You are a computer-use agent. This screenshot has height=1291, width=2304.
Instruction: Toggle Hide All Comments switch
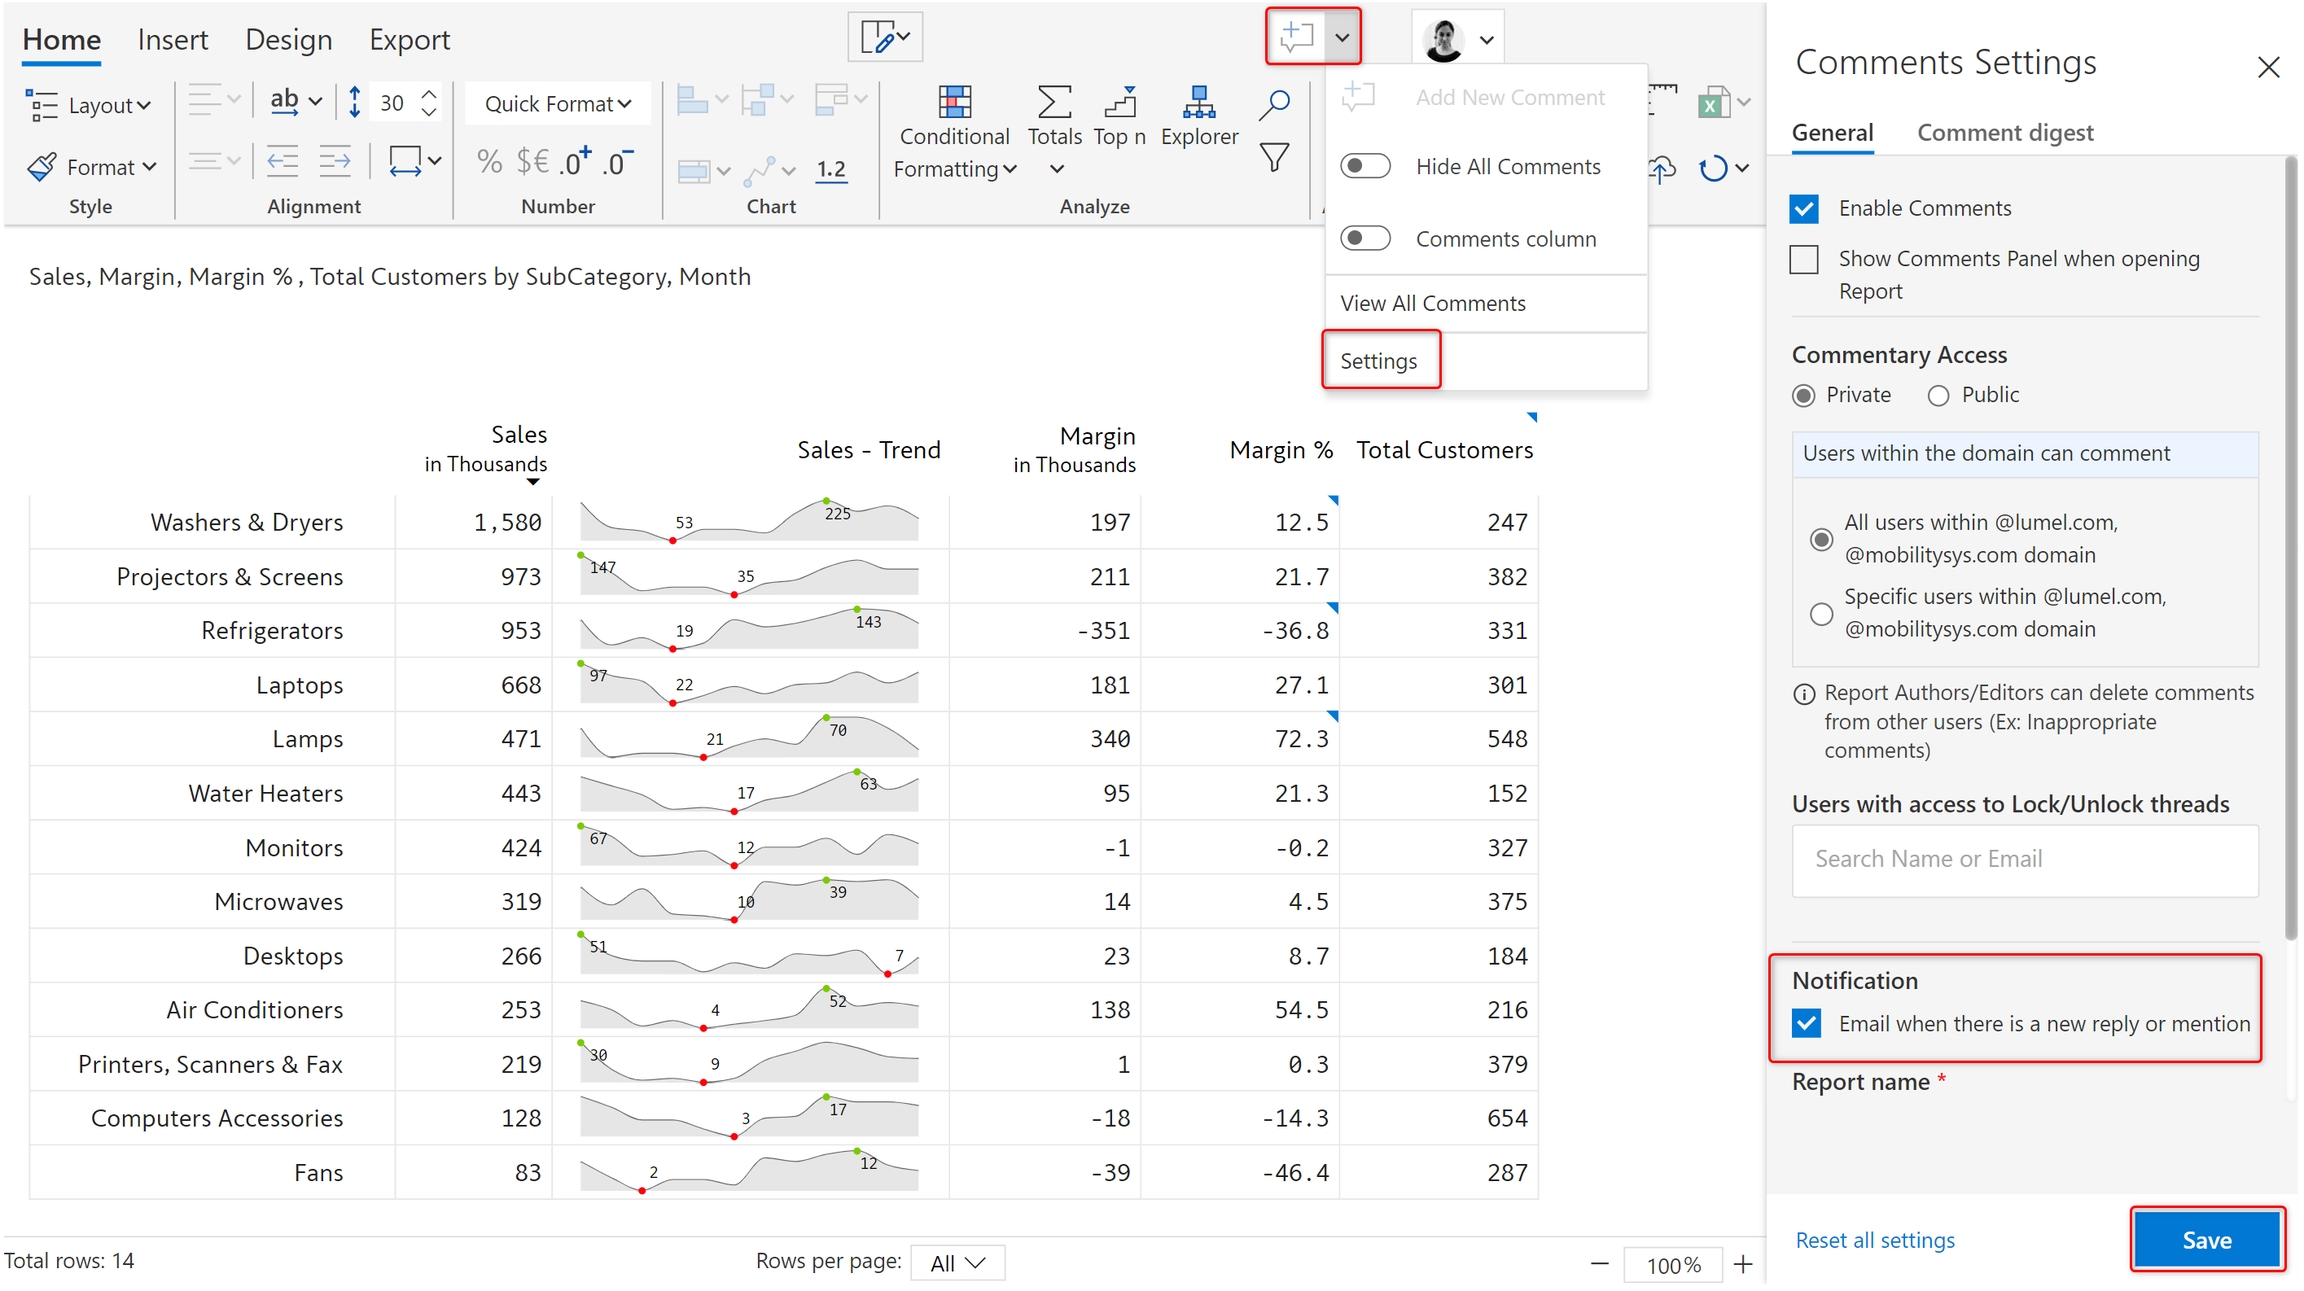(1365, 166)
